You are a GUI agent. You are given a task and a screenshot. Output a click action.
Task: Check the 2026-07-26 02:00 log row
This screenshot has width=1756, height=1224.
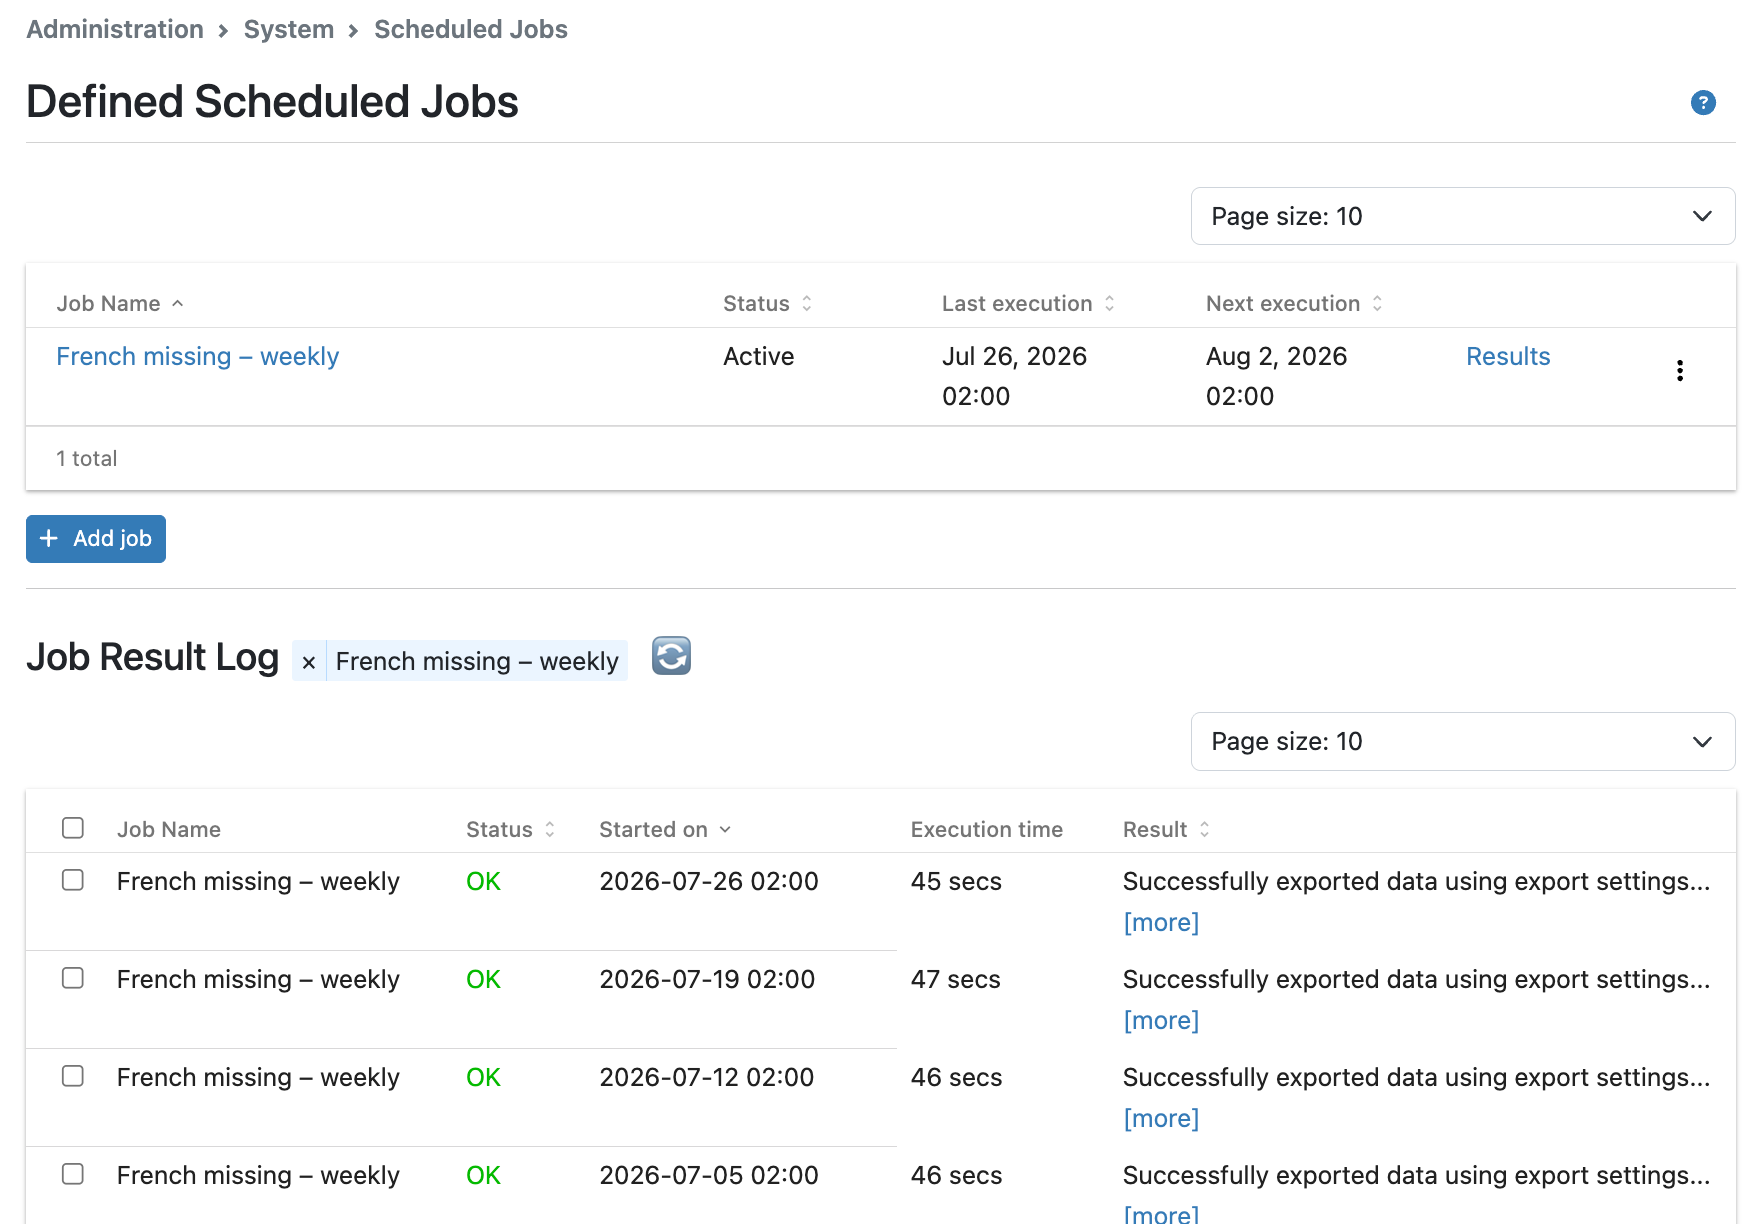[73, 880]
